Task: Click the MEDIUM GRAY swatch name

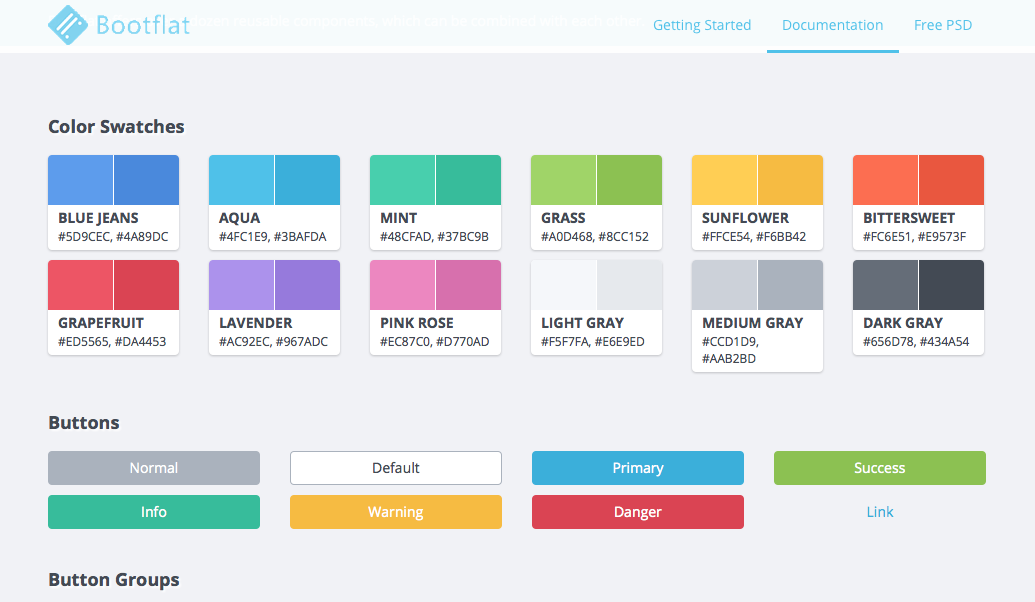Action: pyautogui.click(x=752, y=323)
